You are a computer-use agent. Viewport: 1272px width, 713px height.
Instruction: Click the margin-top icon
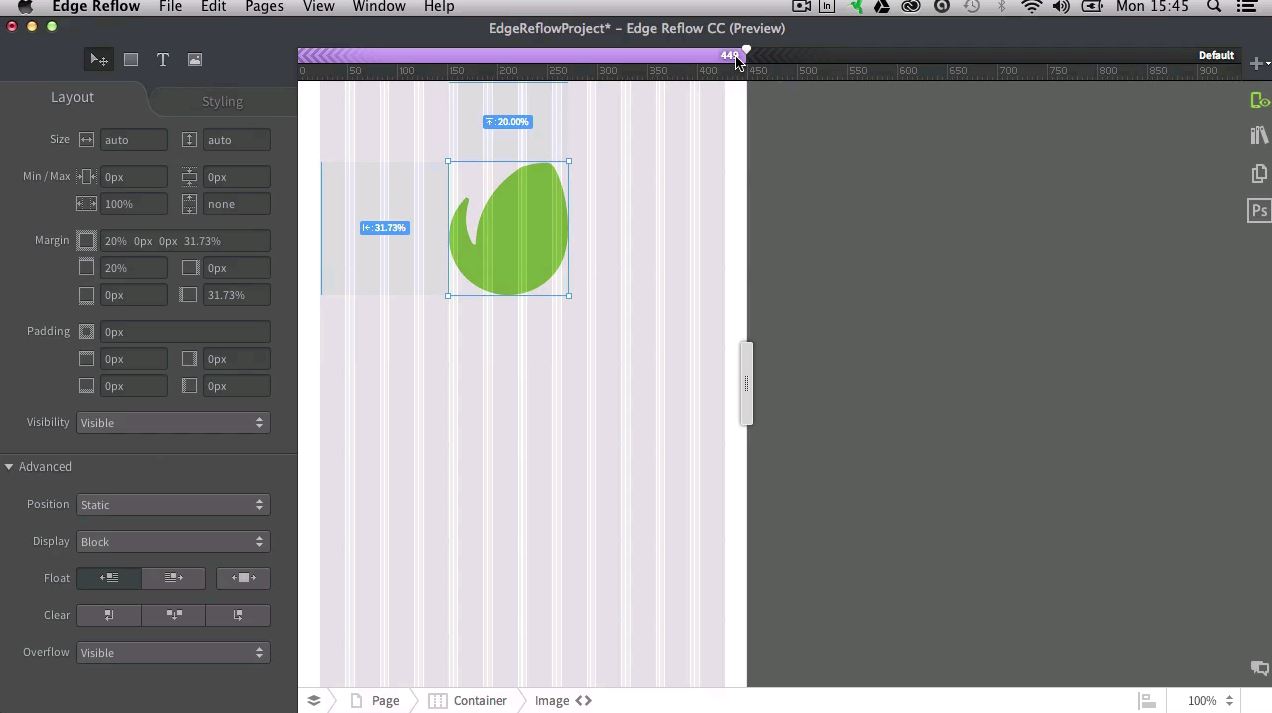point(86,268)
